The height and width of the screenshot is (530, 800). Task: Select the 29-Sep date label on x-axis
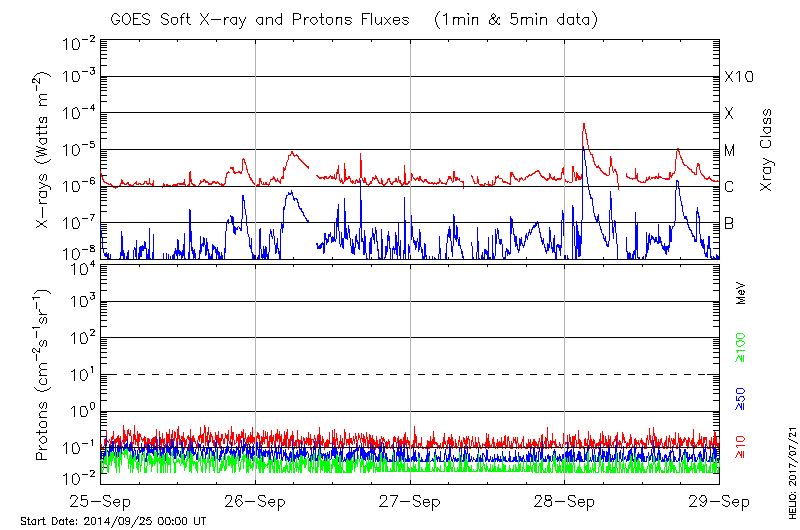pyautogui.click(x=718, y=500)
